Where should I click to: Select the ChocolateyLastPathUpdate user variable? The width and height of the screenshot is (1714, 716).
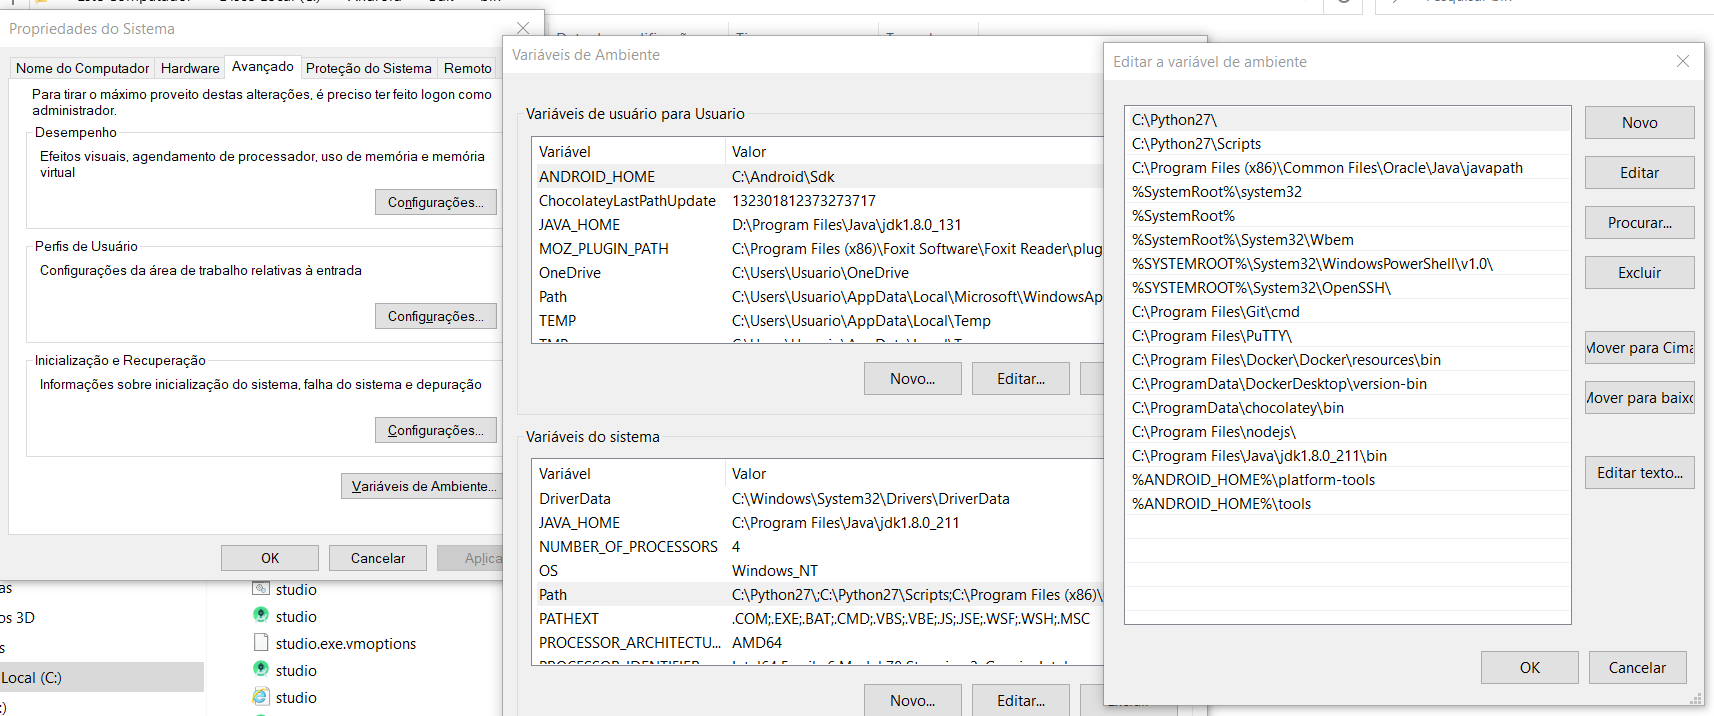click(x=818, y=201)
